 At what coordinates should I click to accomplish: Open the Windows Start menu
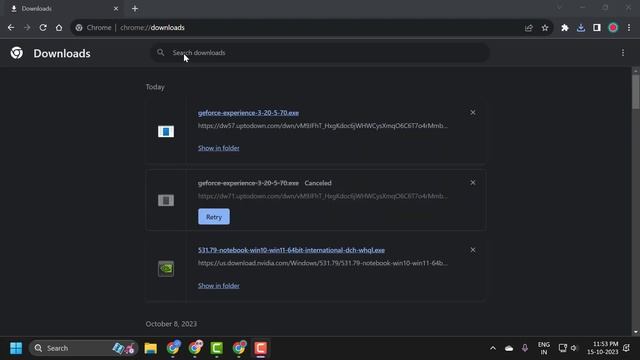click(x=16, y=348)
